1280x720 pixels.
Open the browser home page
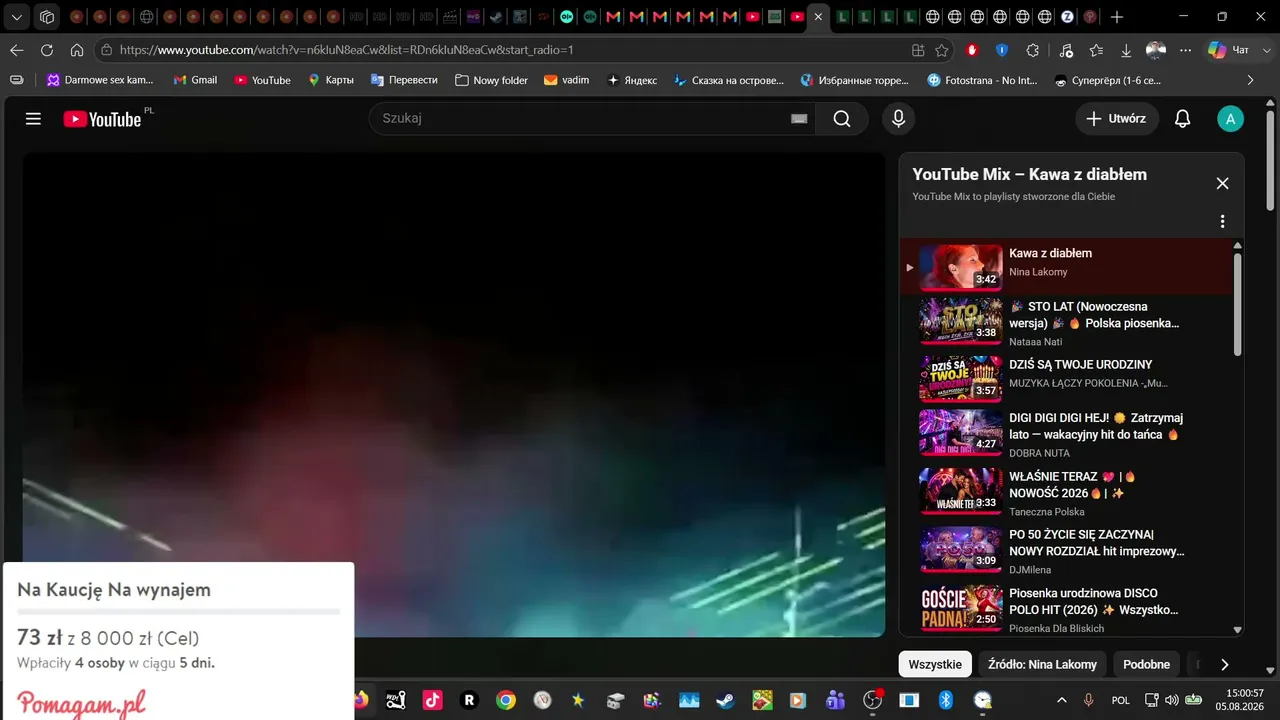(78, 50)
